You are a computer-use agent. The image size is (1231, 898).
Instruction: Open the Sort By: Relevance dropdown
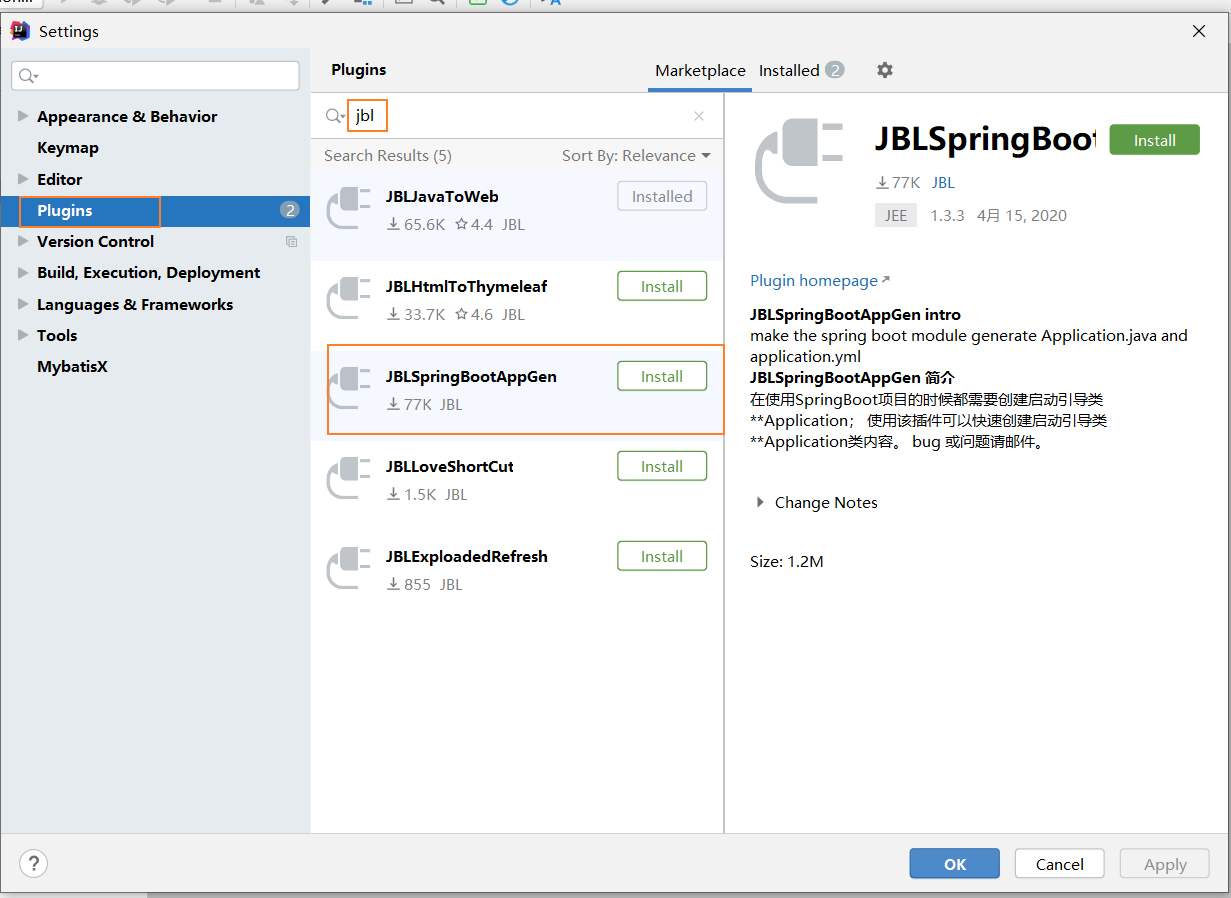[636, 155]
